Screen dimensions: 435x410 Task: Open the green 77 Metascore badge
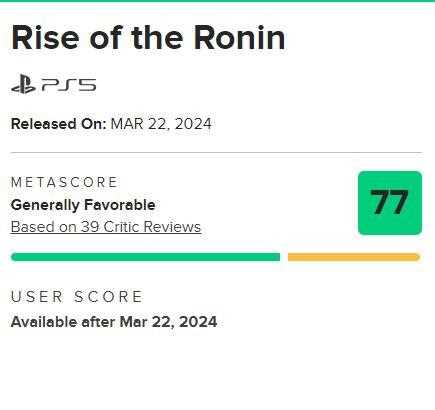pos(390,203)
